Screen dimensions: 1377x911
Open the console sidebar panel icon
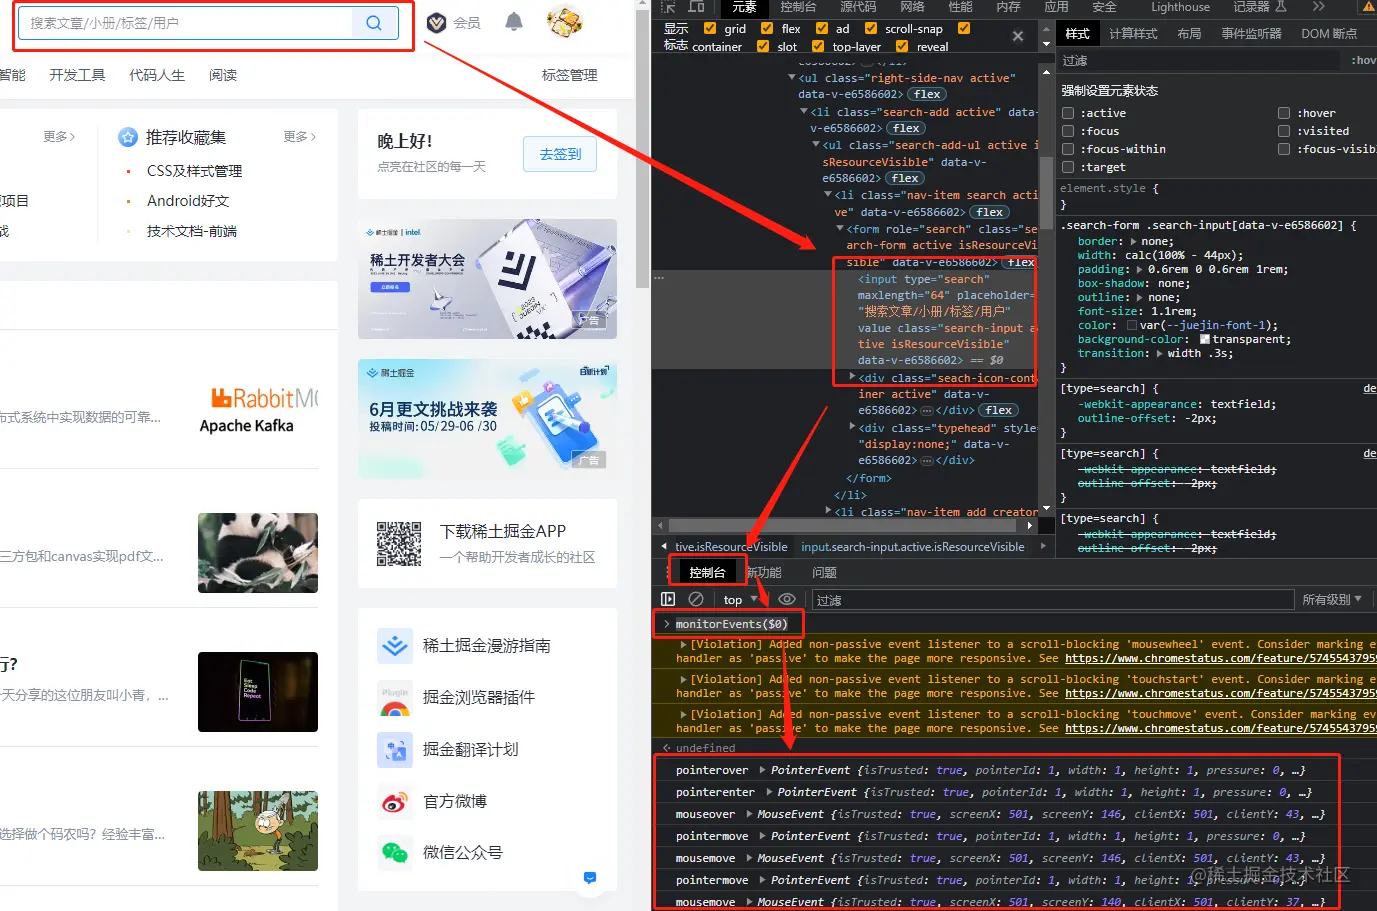pyautogui.click(x=667, y=598)
